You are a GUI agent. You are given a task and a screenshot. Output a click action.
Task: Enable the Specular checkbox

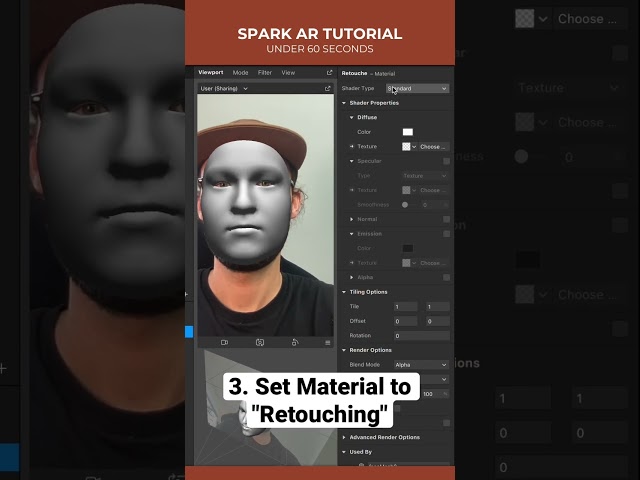click(x=447, y=161)
